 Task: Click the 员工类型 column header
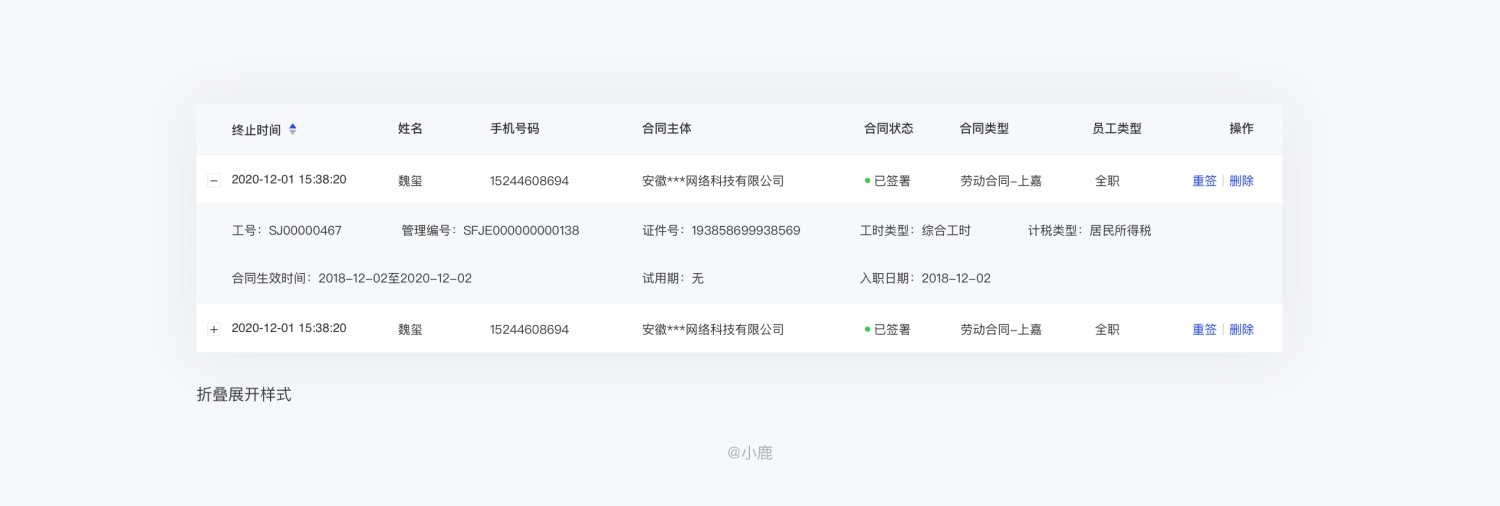pos(1117,129)
